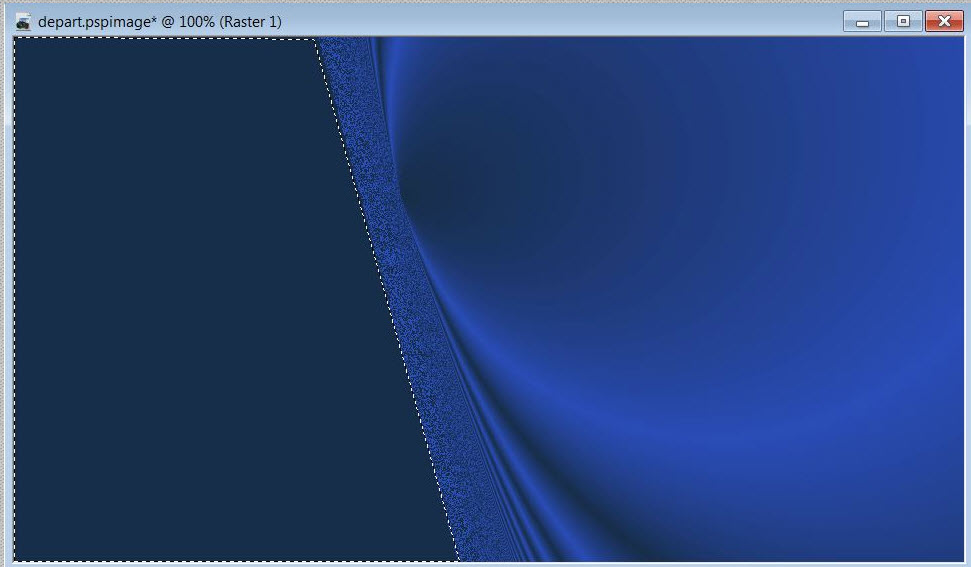Maximize the depart.pspimage window
Image resolution: width=971 pixels, height=567 pixels.
pyautogui.click(x=903, y=21)
